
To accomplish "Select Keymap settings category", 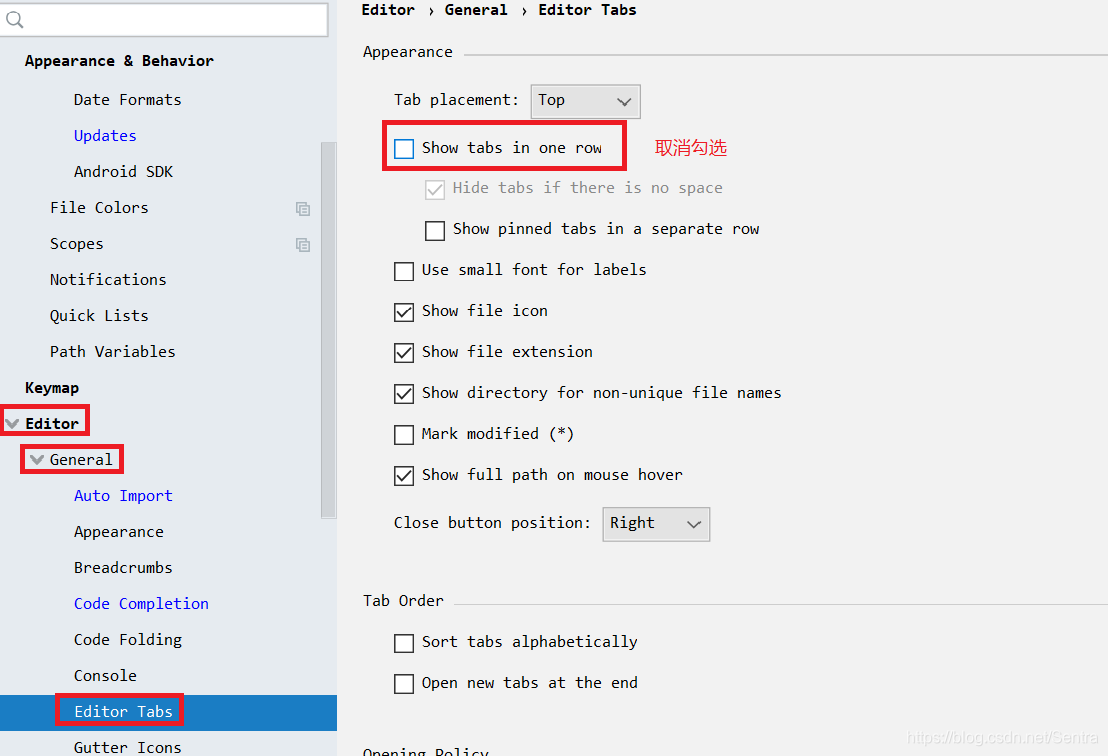I will [52, 388].
